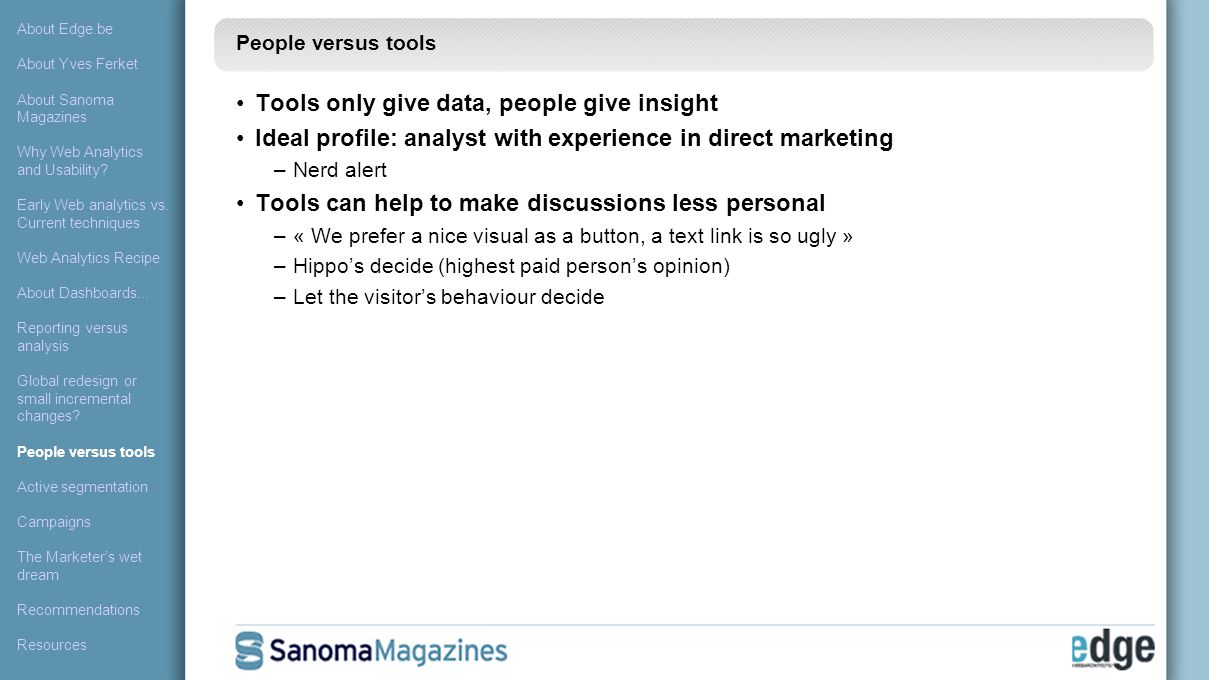Open Active segmentation slide
1209x680 pixels.
tap(82, 487)
